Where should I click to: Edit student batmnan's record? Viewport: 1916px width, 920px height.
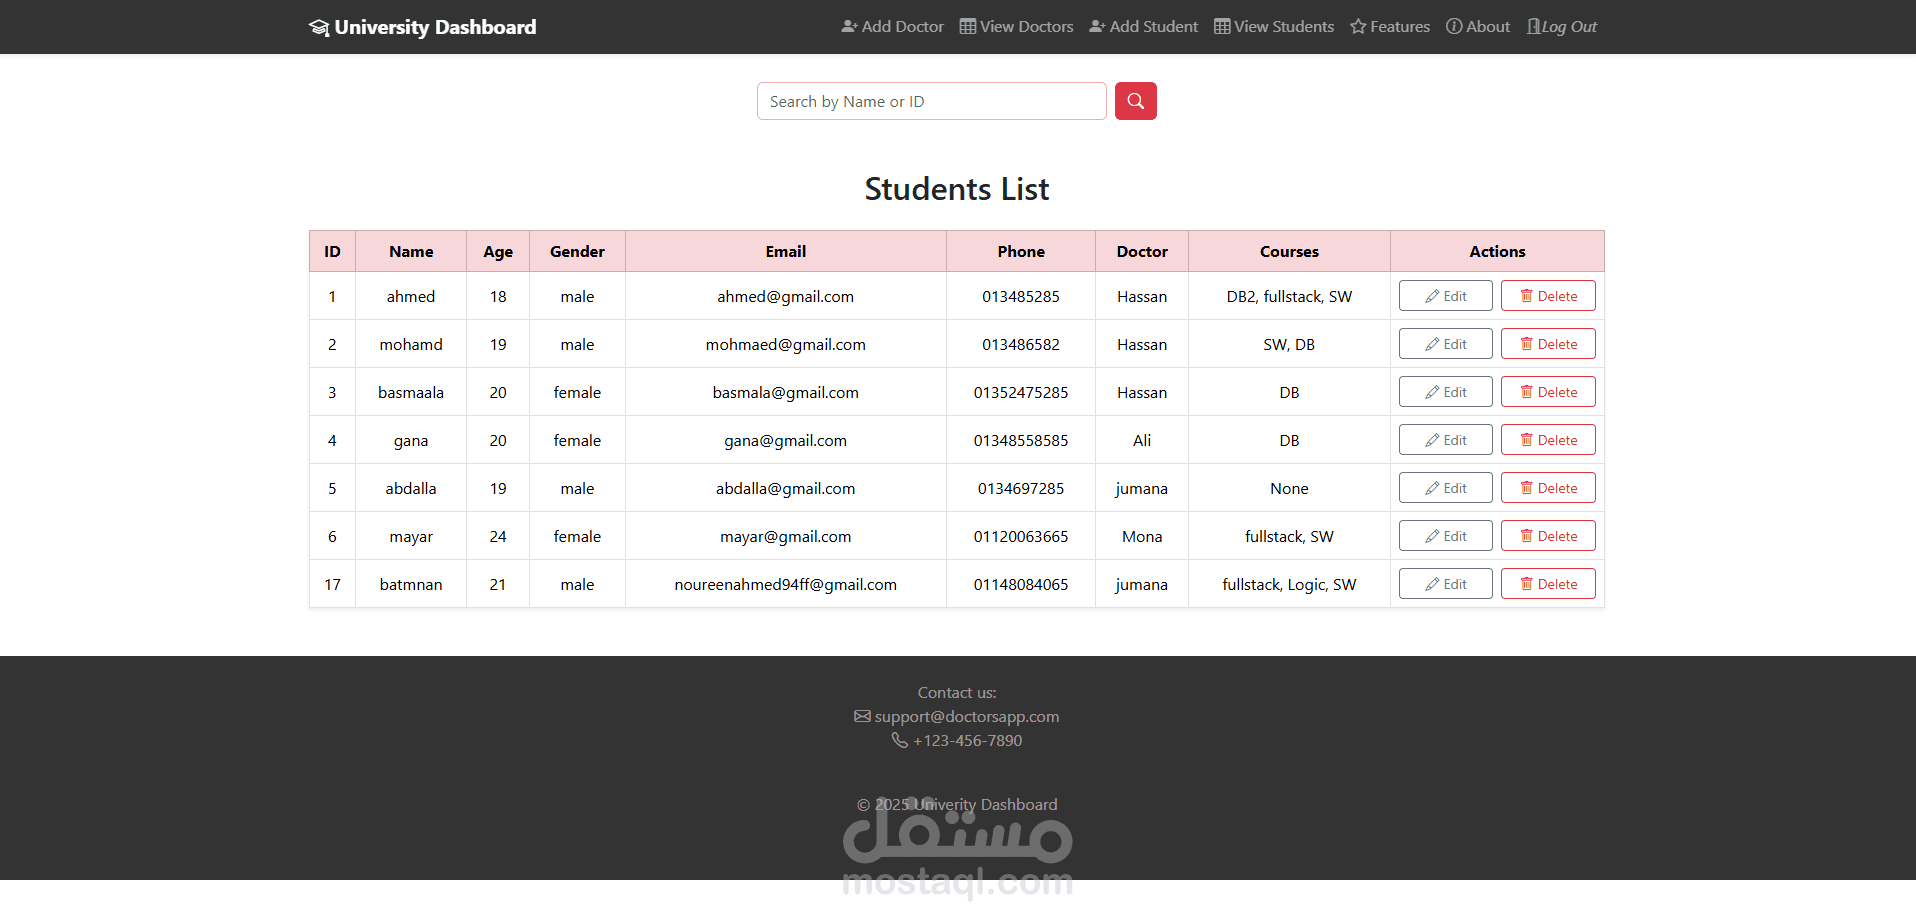pyautogui.click(x=1446, y=584)
